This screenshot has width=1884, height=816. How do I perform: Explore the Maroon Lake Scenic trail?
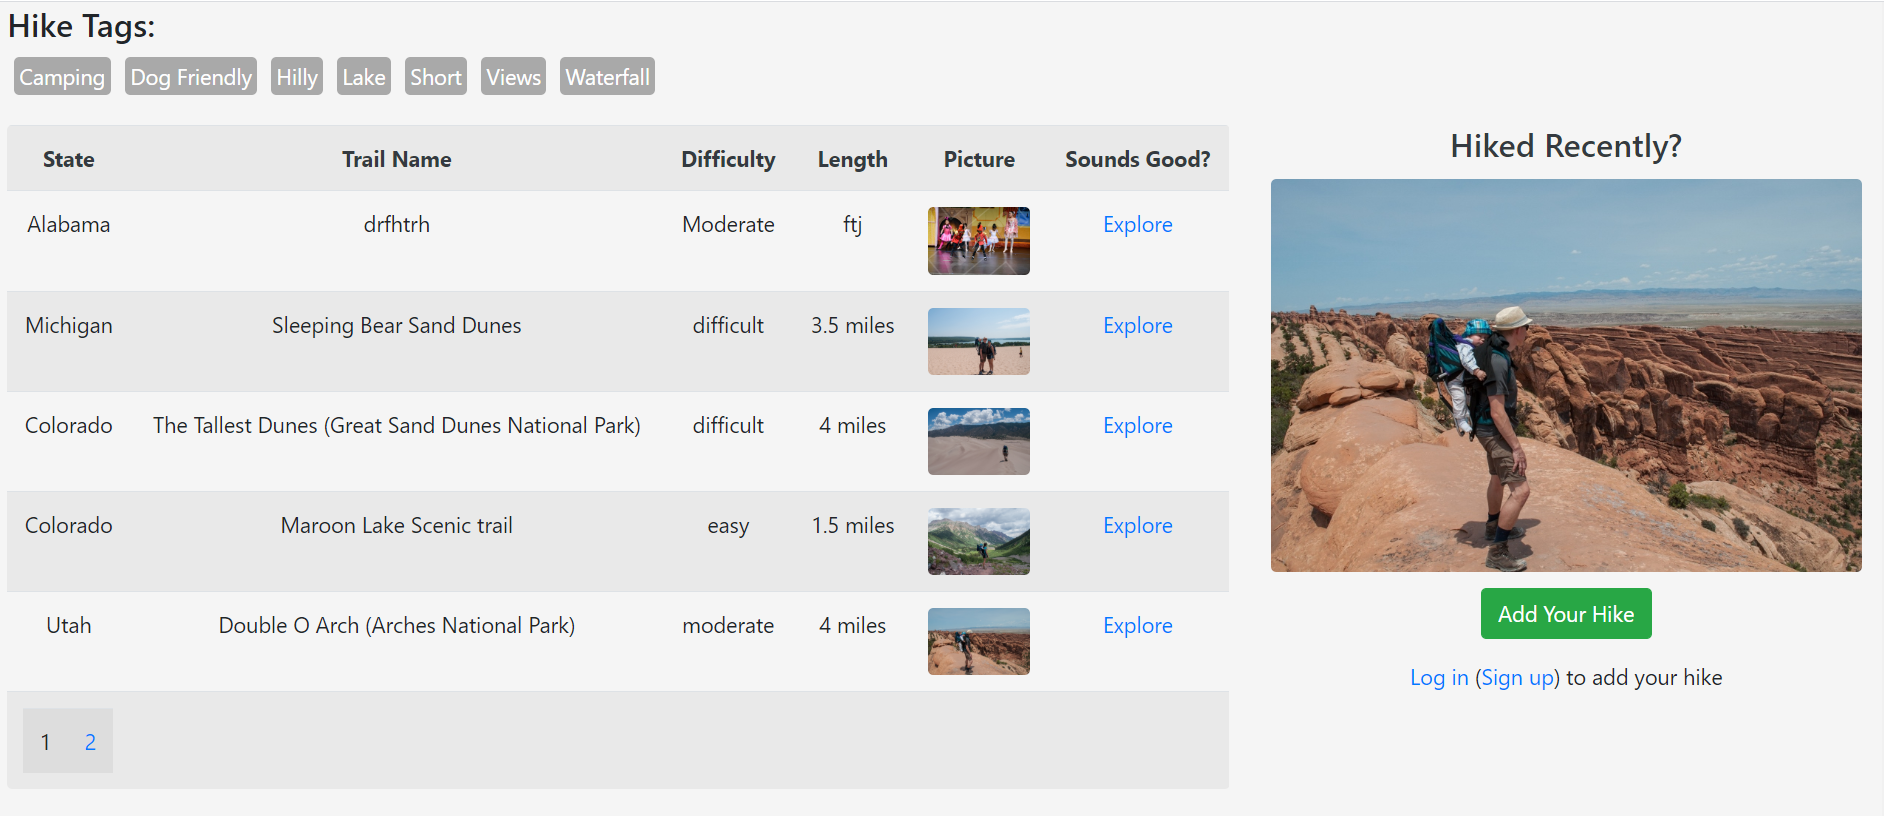tap(1137, 526)
